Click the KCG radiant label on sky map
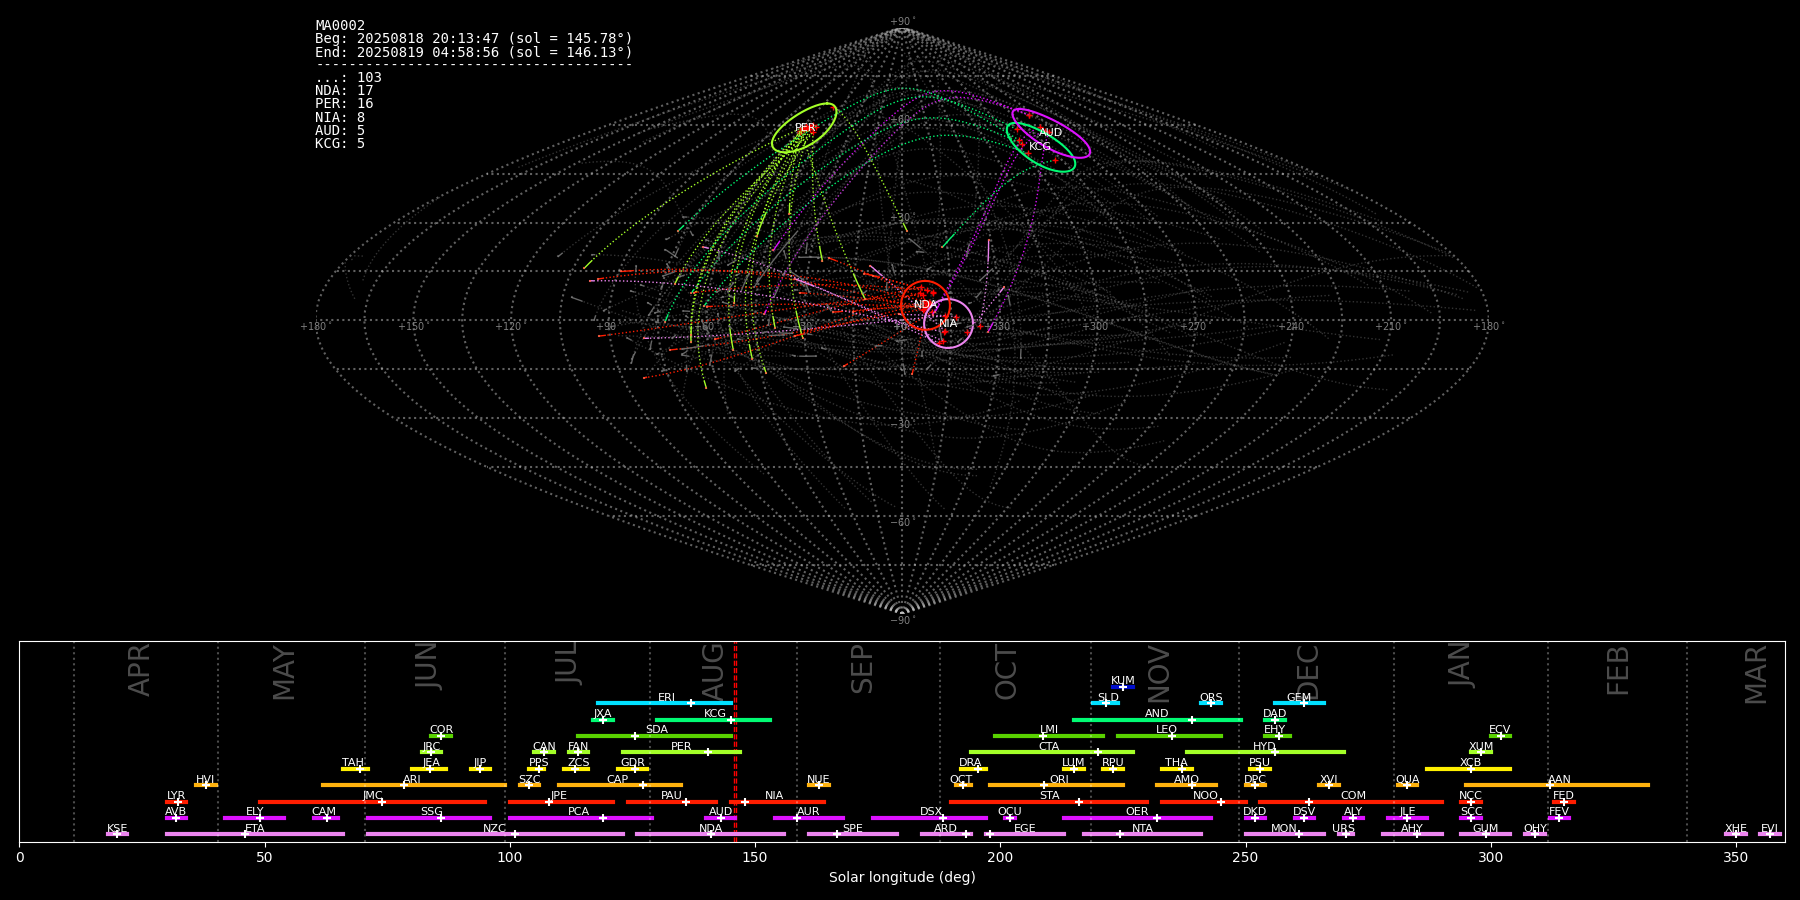Screen dimensions: 1800x900 point(1040,147)
